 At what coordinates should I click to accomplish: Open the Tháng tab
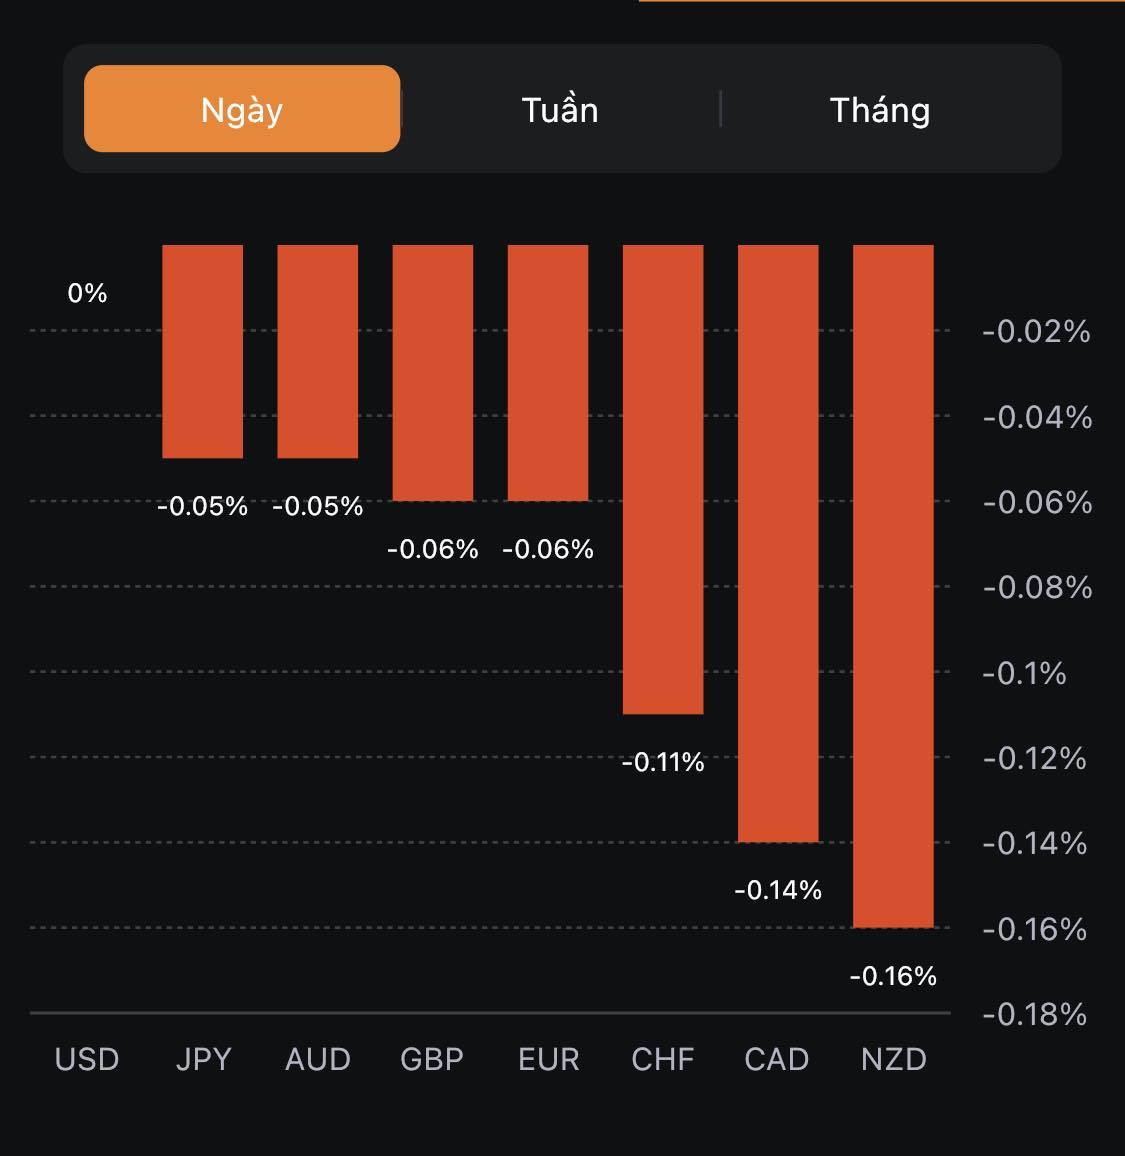tap(880, 109)
